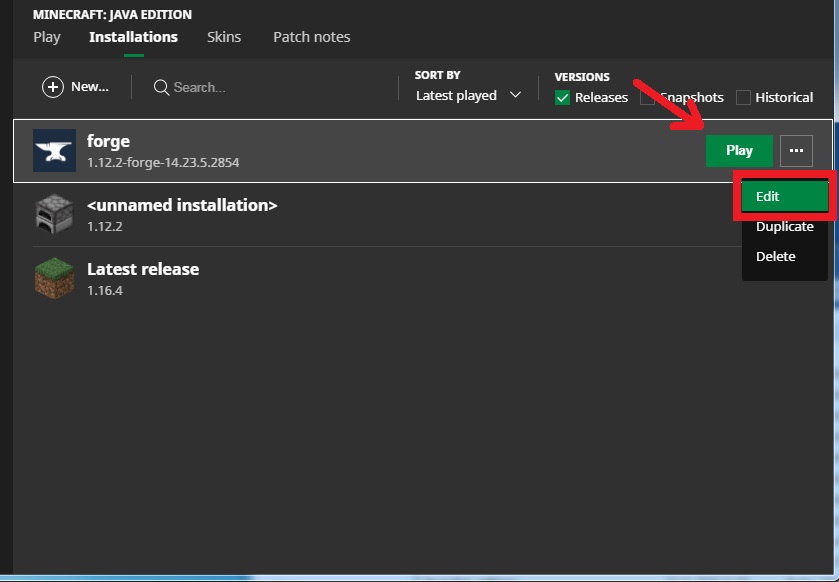The width and height of the screenshot is (839, 582).
Task: Click into the Search installations field
Action: tap(199, 87)
